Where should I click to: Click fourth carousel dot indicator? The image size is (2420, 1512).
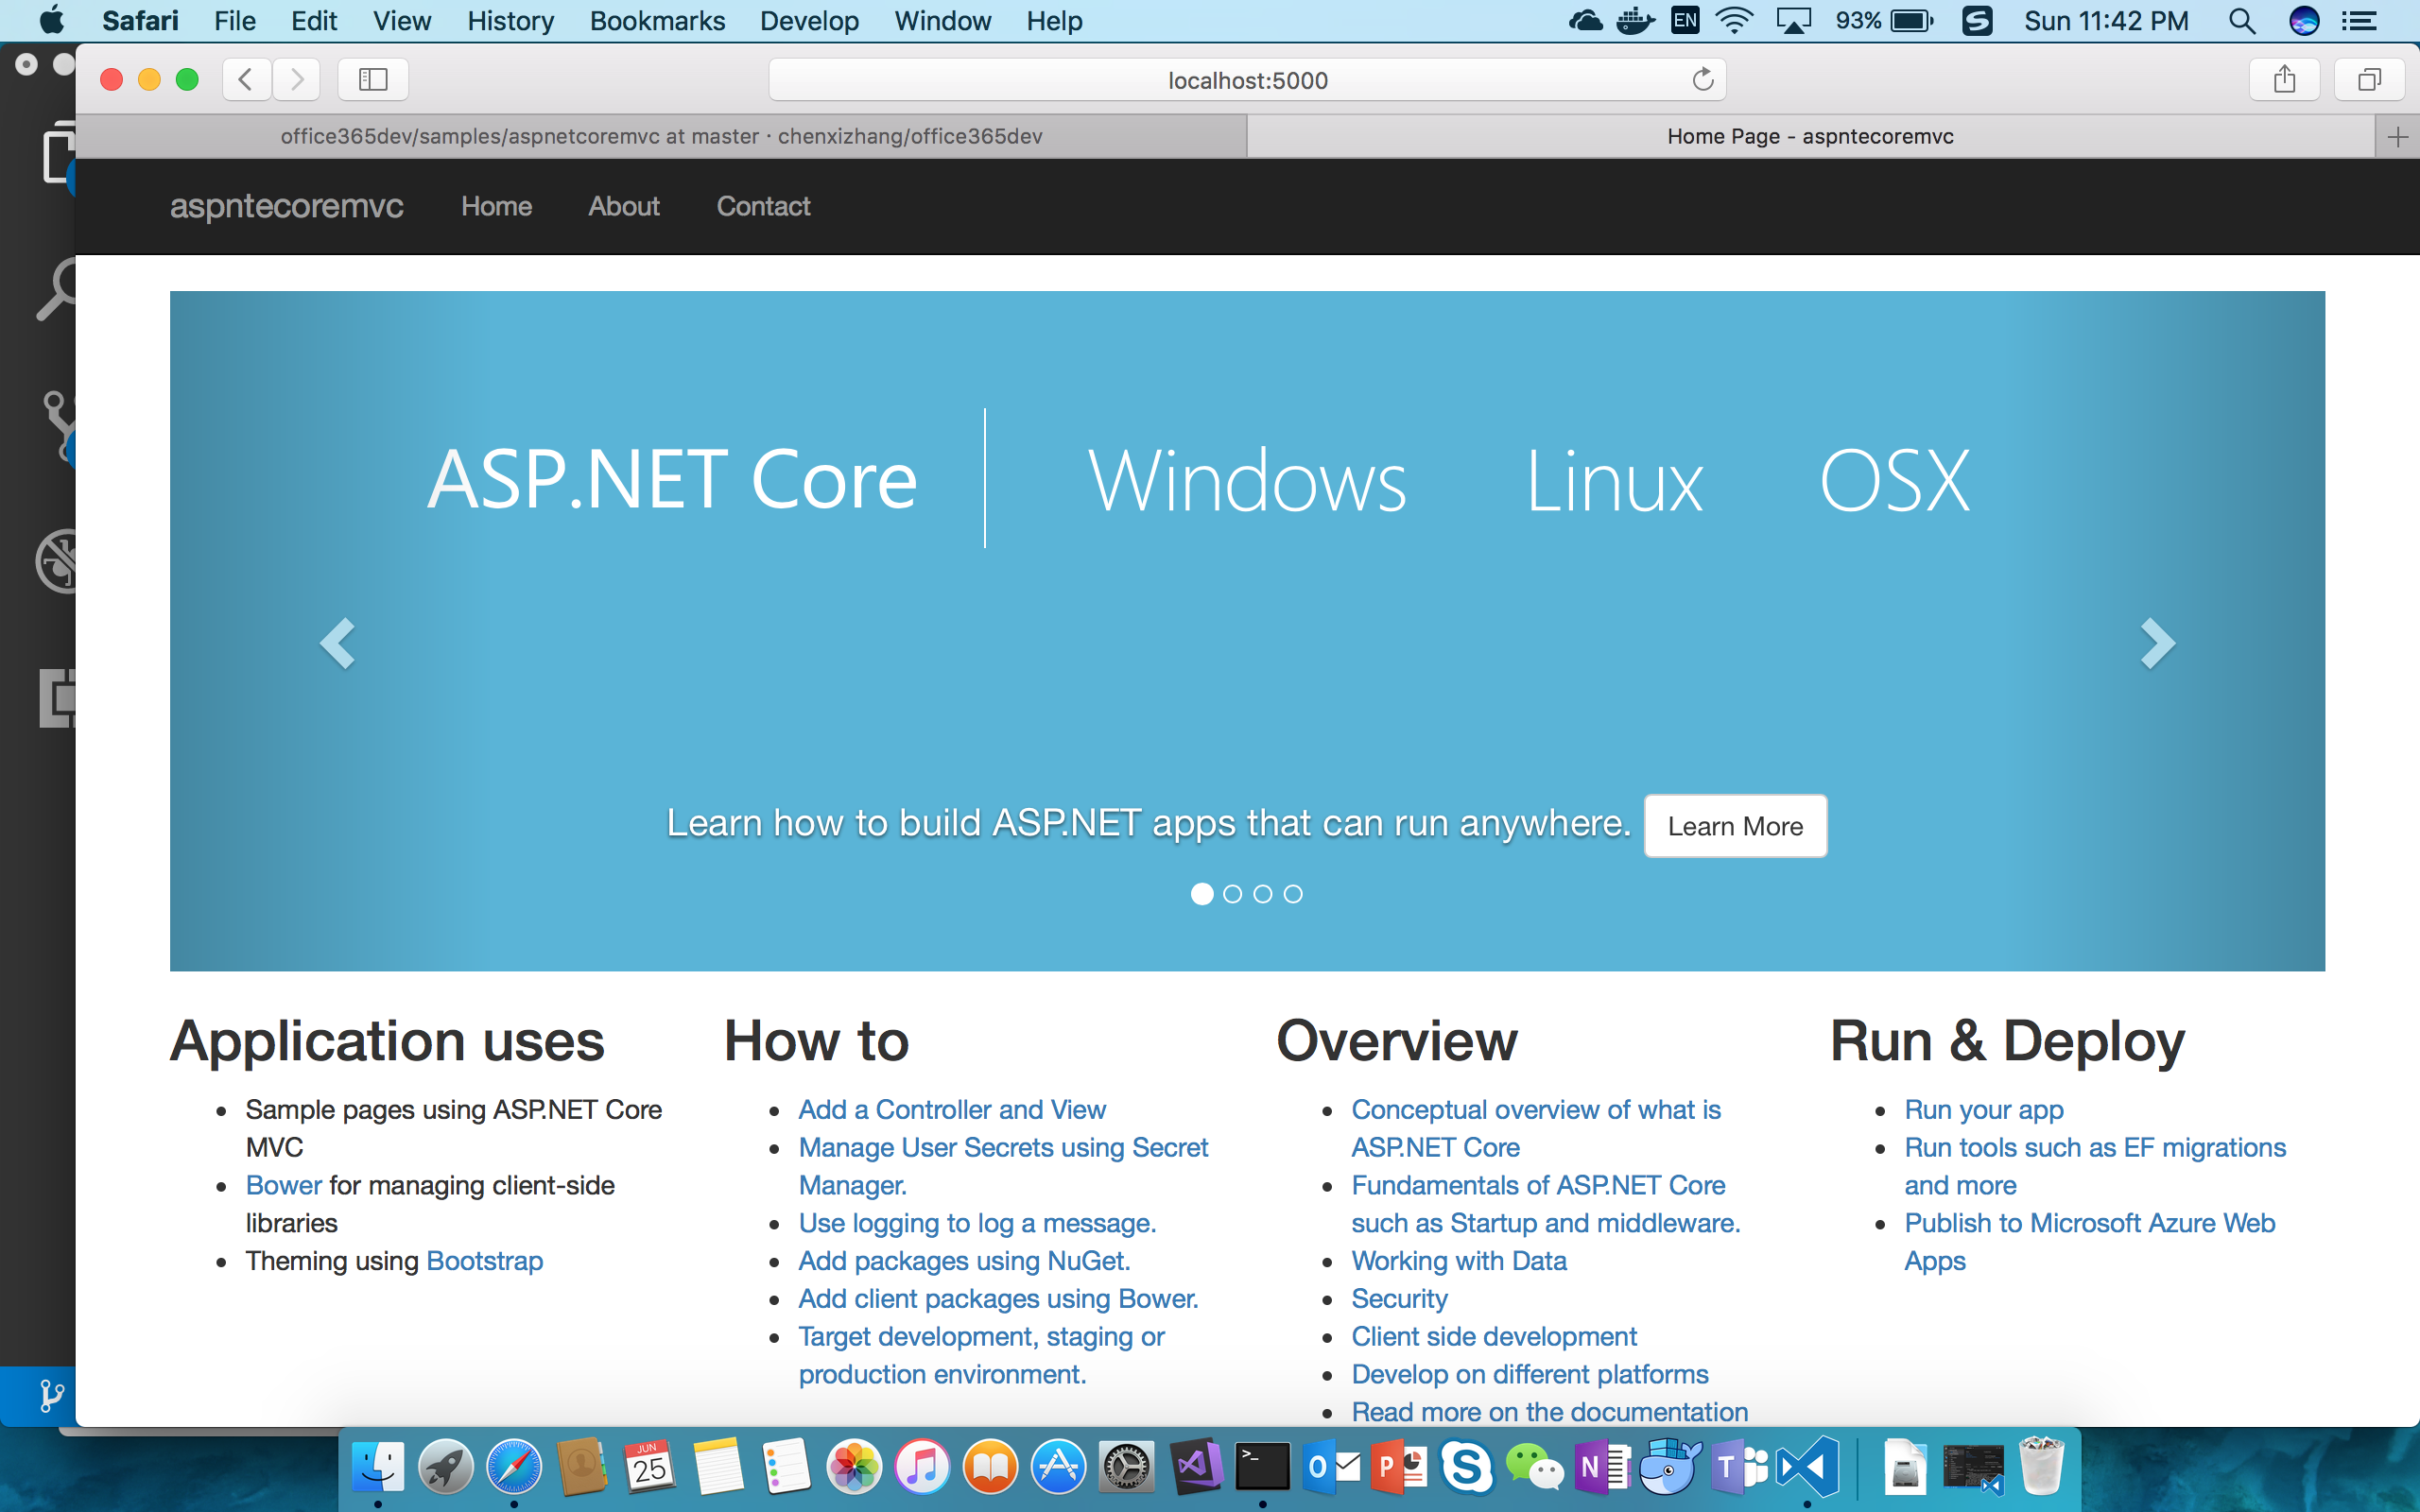click(x=1294, y=894)
